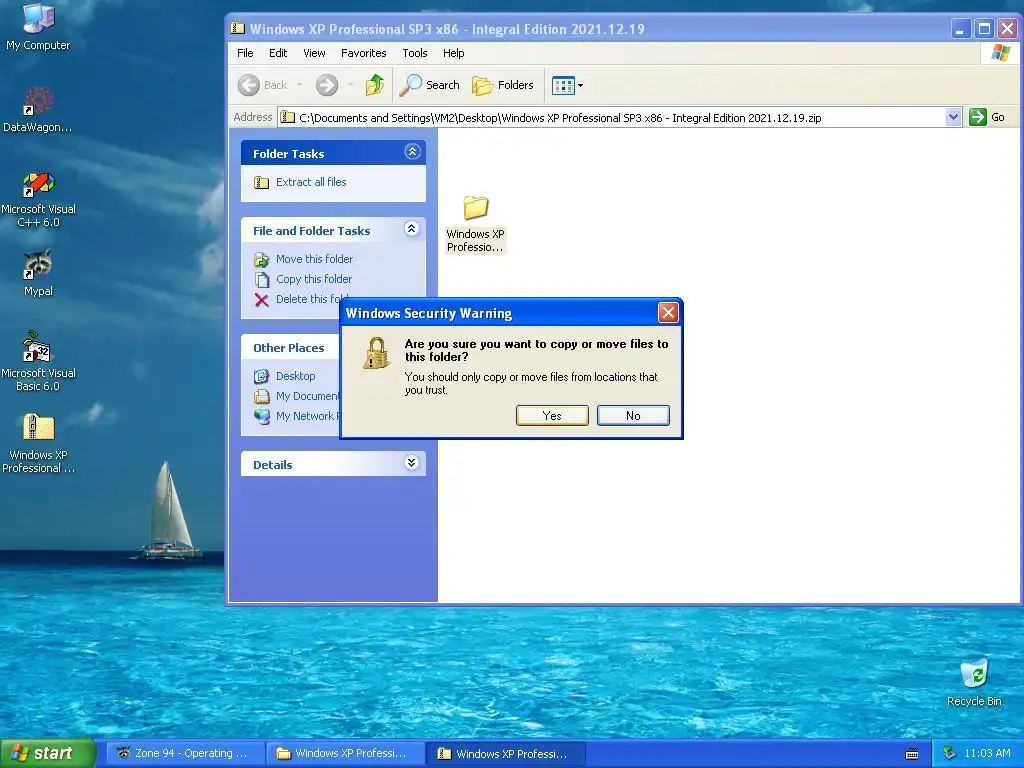This screenshot has width=1024, height=768.
Task: Go up one folder level
Action: (375, 85)
